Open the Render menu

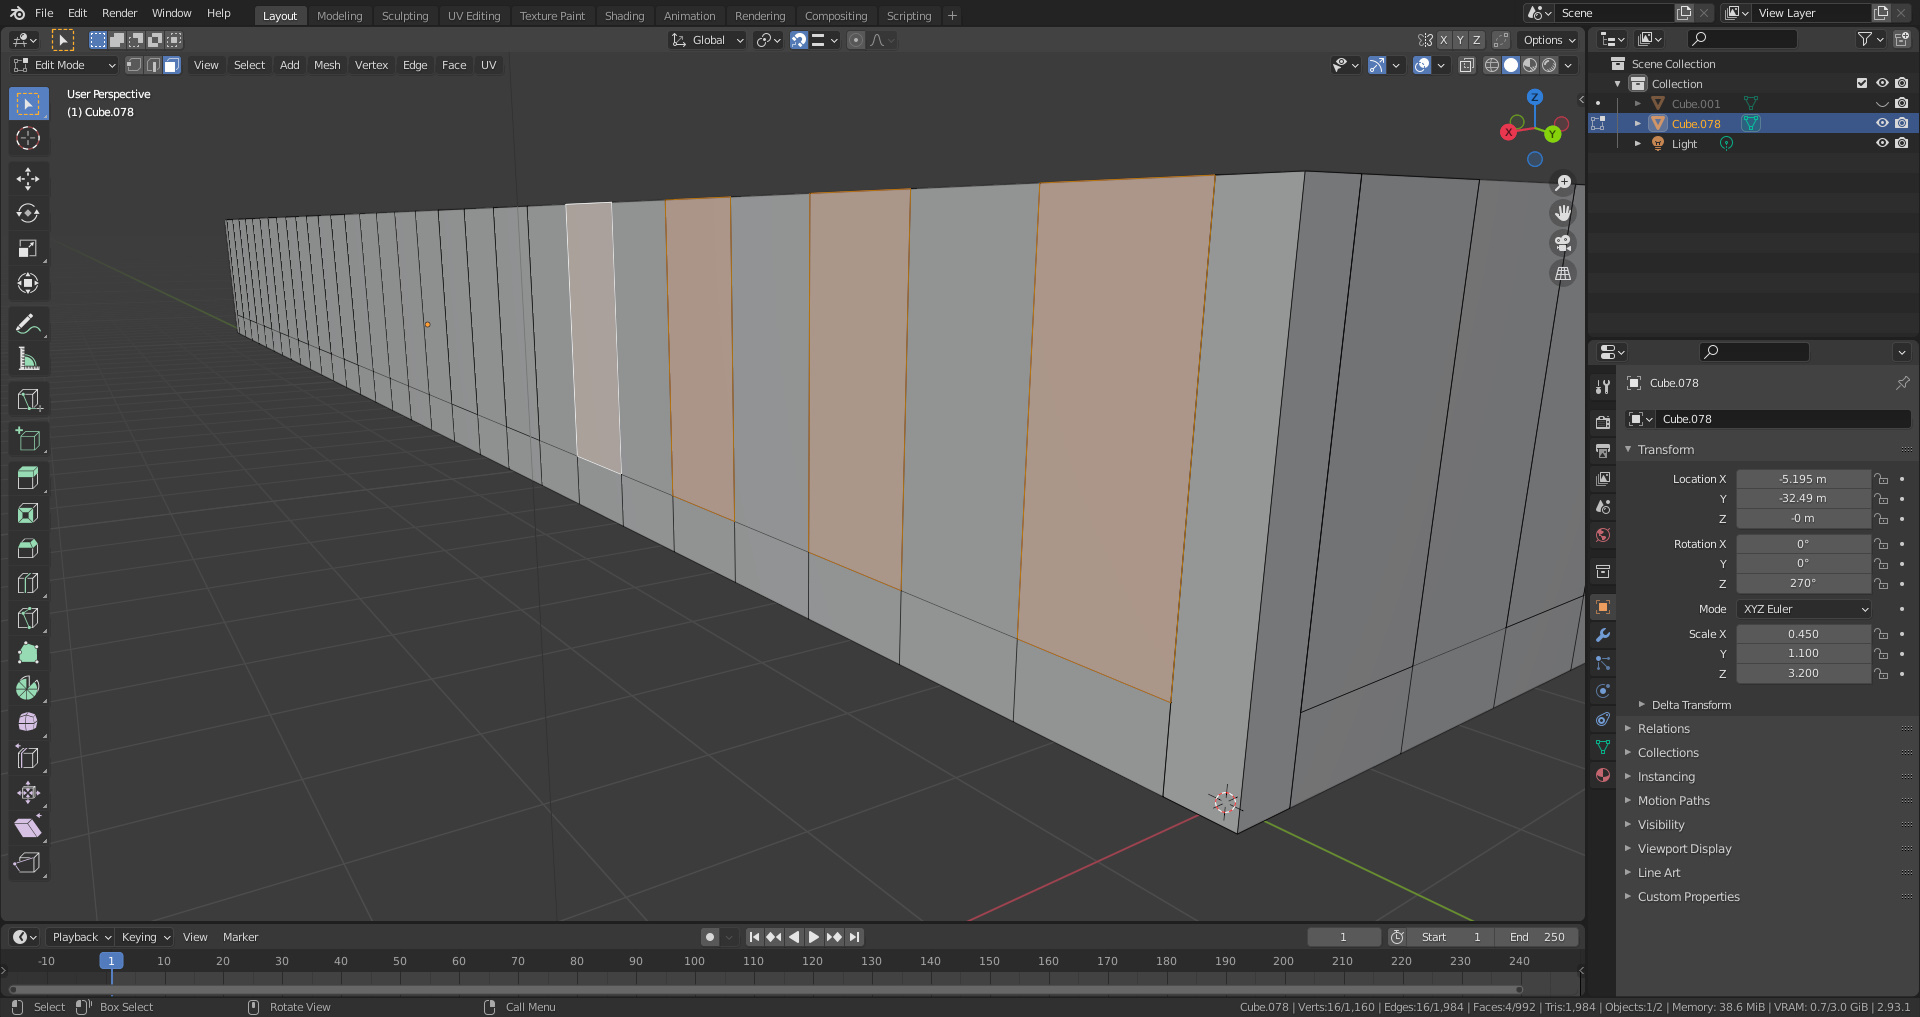tap(119, 13)
